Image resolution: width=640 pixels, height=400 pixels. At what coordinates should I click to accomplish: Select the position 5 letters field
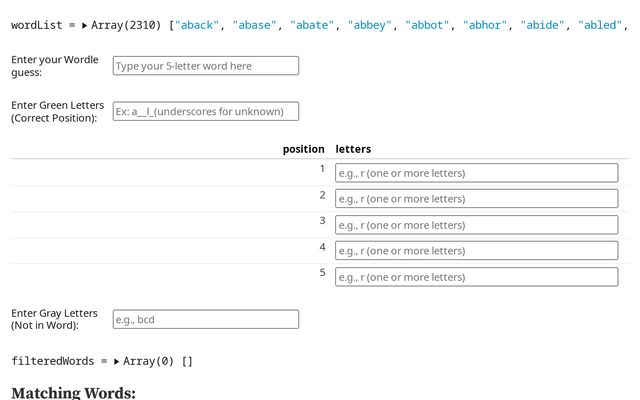click(477, 277)
